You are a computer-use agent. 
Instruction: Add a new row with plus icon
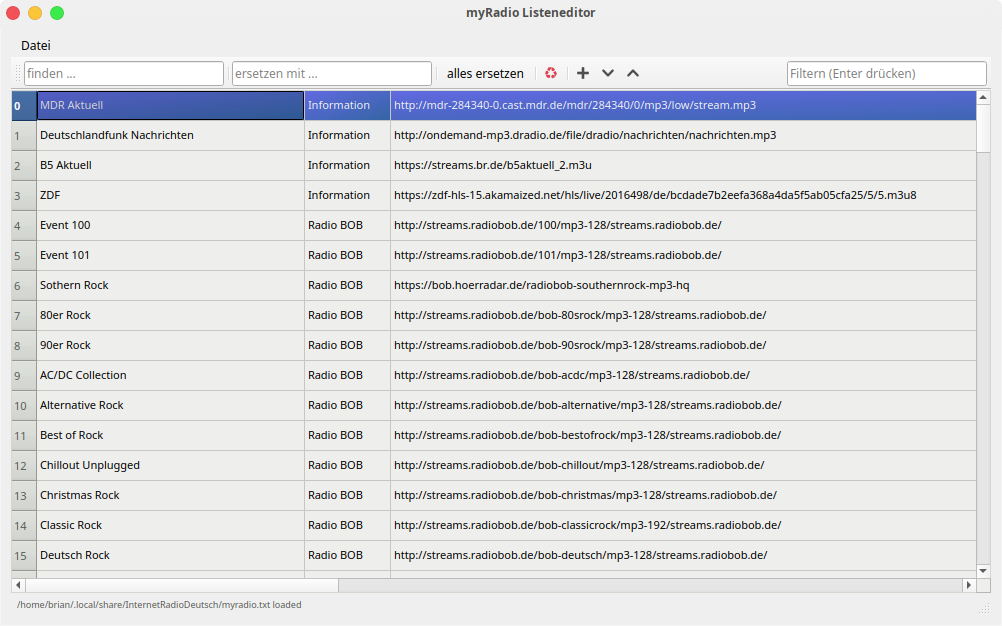pos(583,73)
